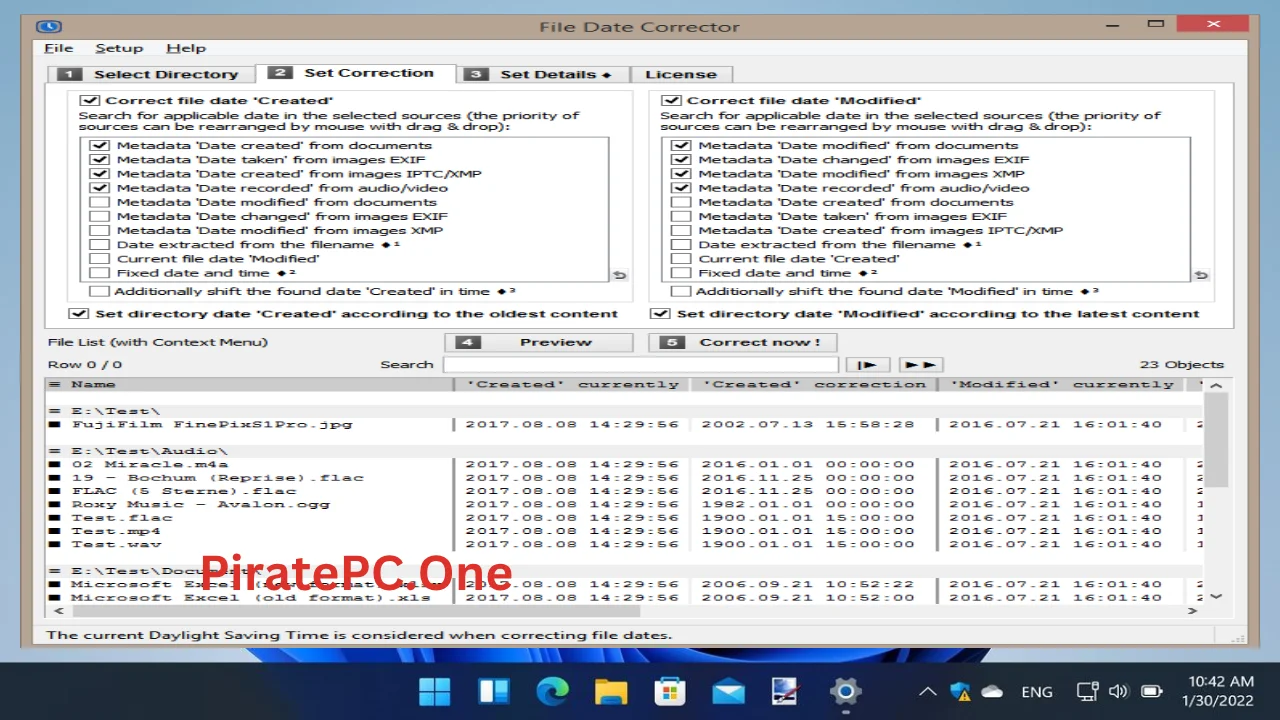
Task: Uncheck 'Date created' from images IPTC/XMP in Created list
Action: point(99,174)
